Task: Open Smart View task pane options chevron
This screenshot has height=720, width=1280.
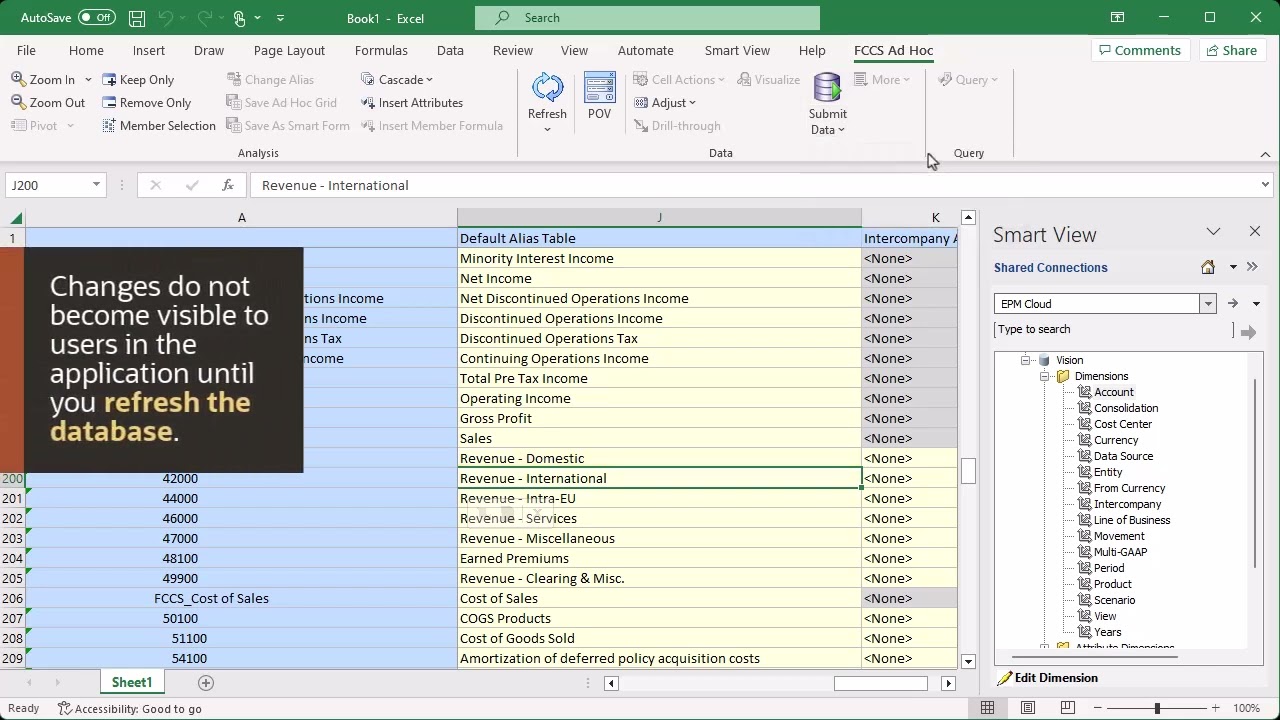Action: click(1213, 232)
